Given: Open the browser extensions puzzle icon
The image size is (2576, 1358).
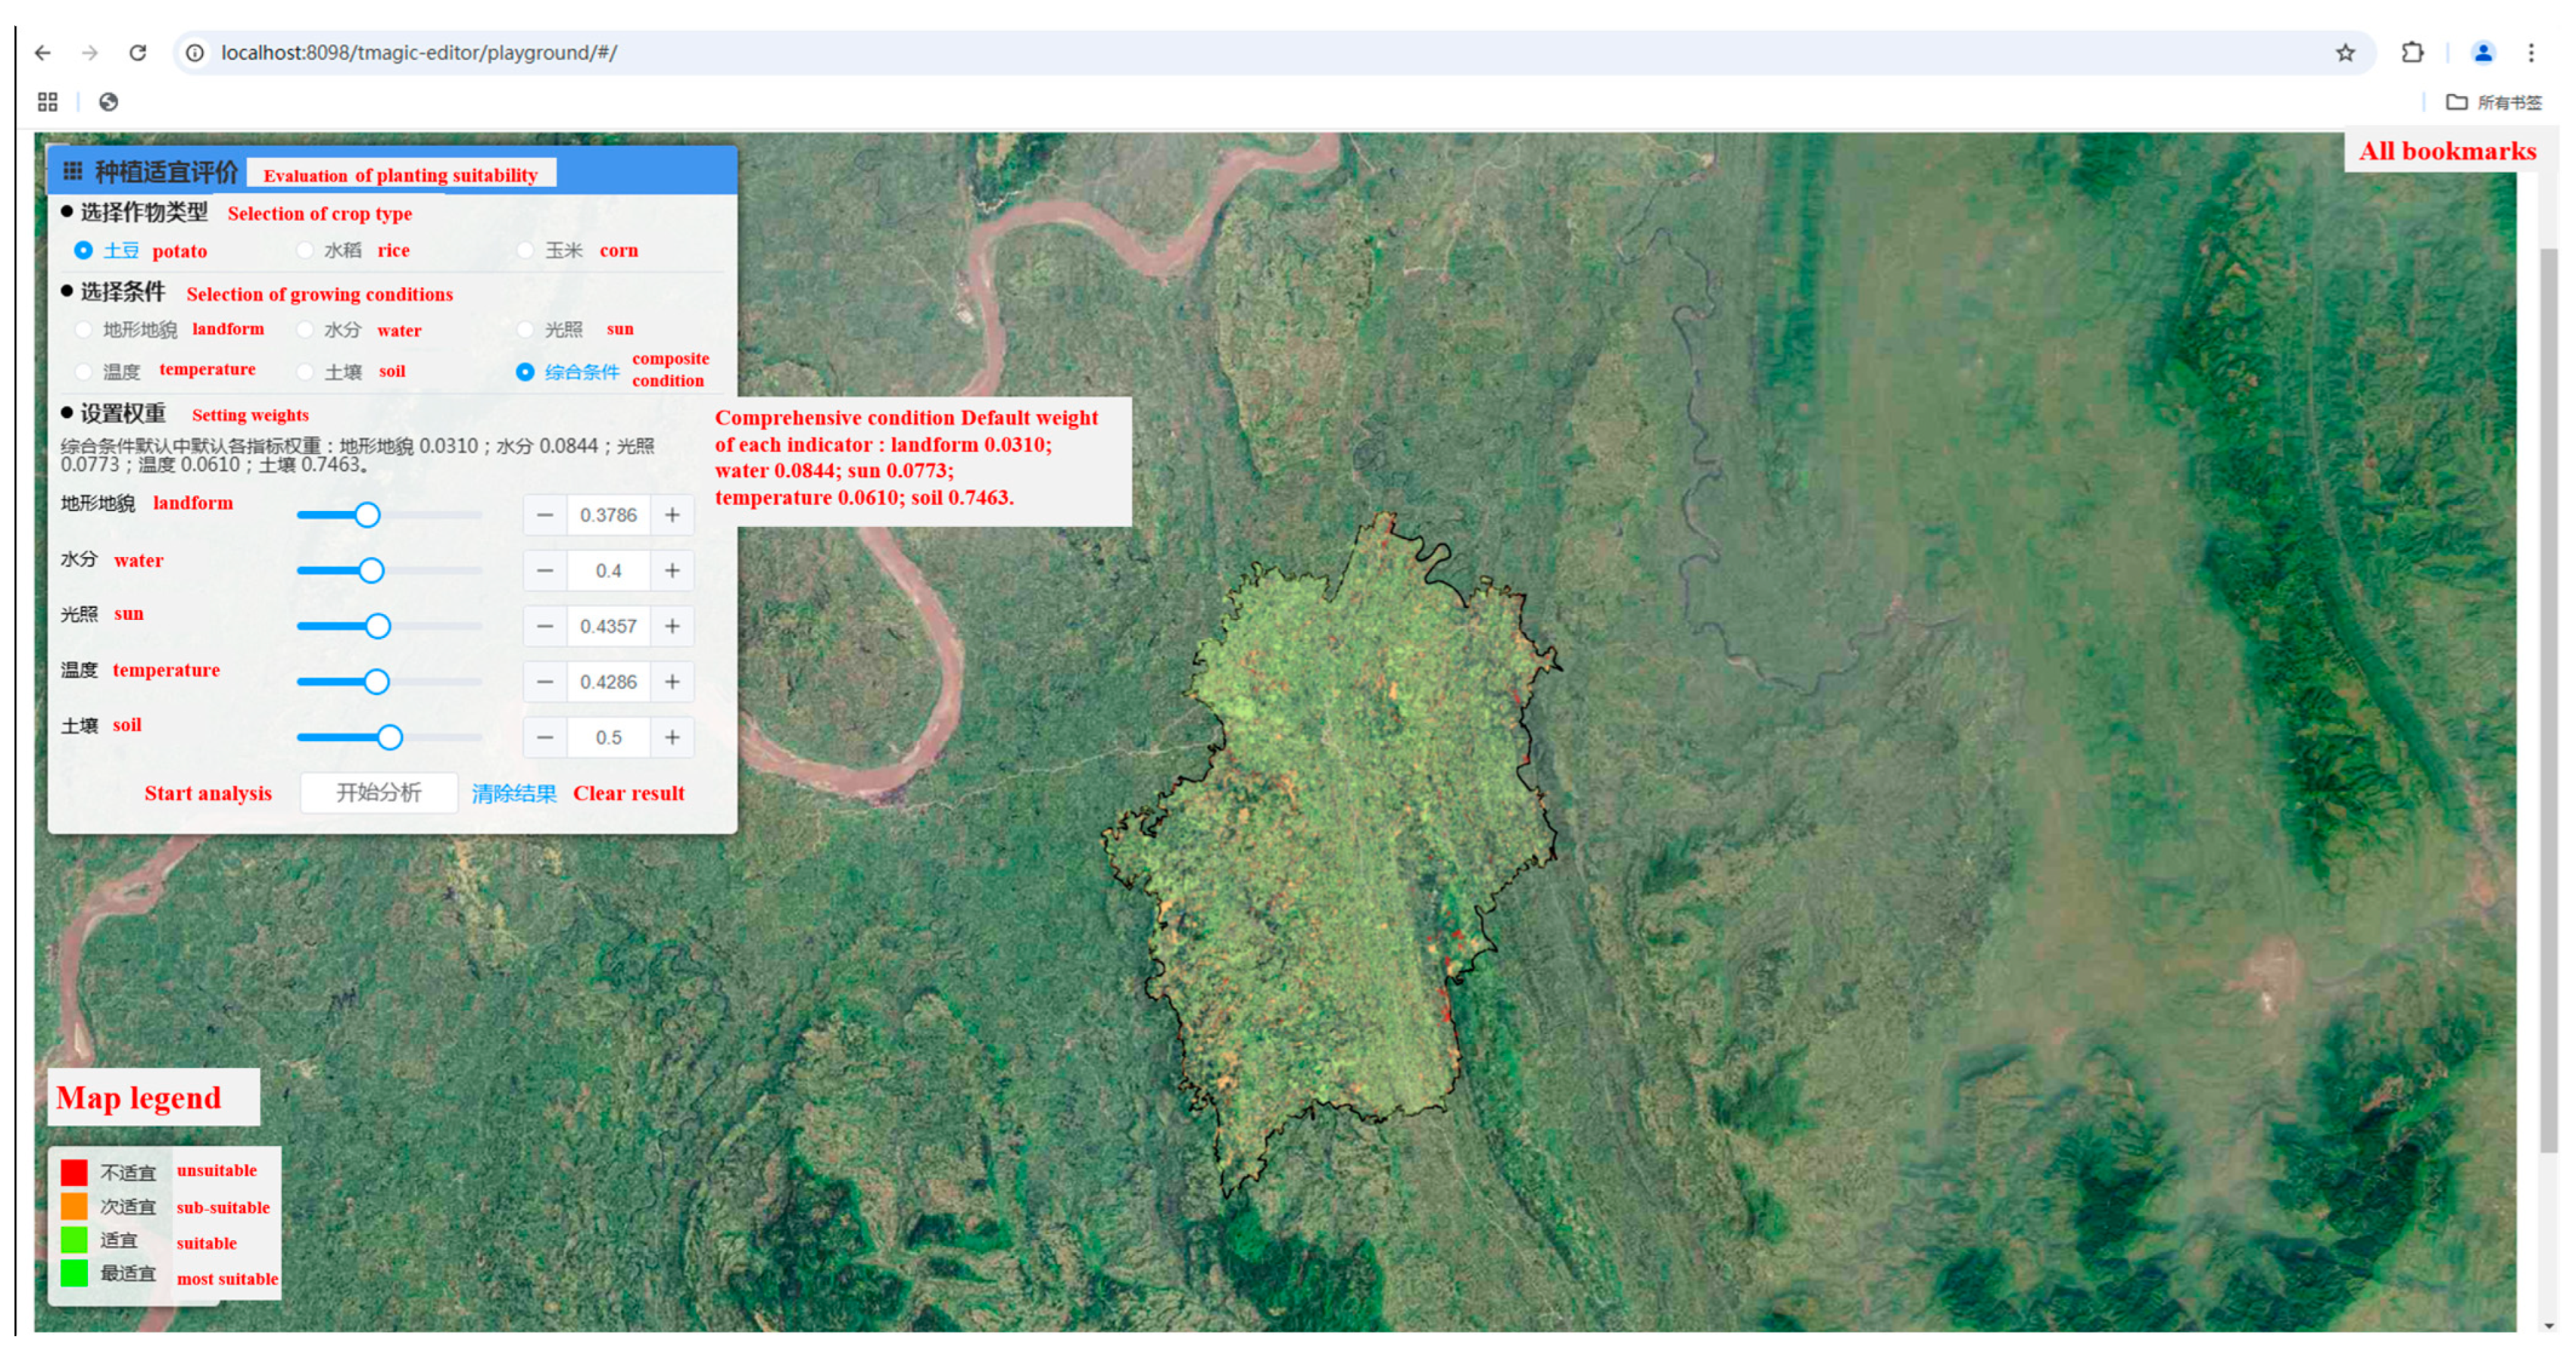Looking at the screenshot, I should coord(2412,53).
